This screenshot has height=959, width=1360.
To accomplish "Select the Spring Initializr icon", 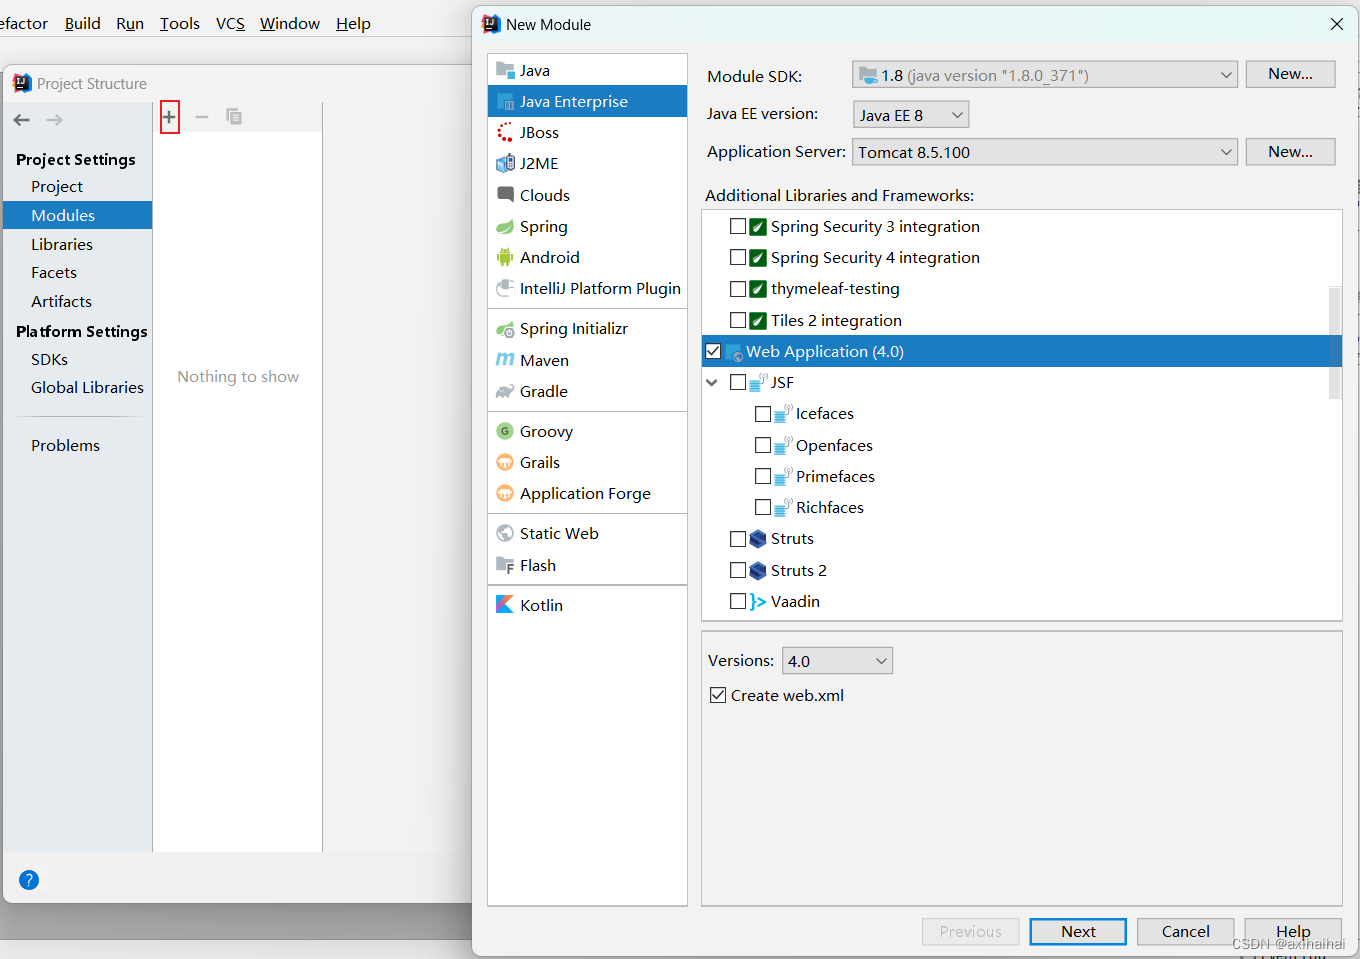I will click(505, 328).
